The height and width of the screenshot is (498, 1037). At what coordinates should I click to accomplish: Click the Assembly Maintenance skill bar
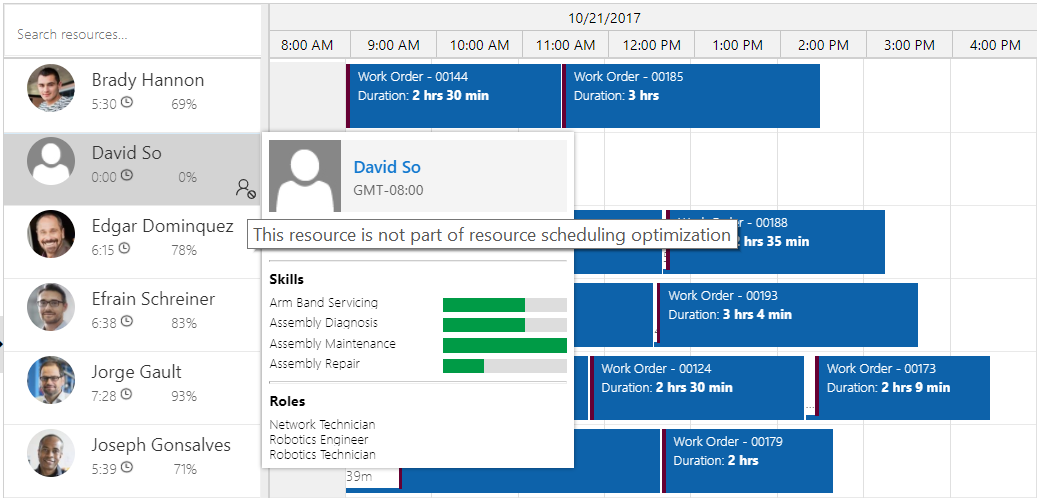[504, 345]
